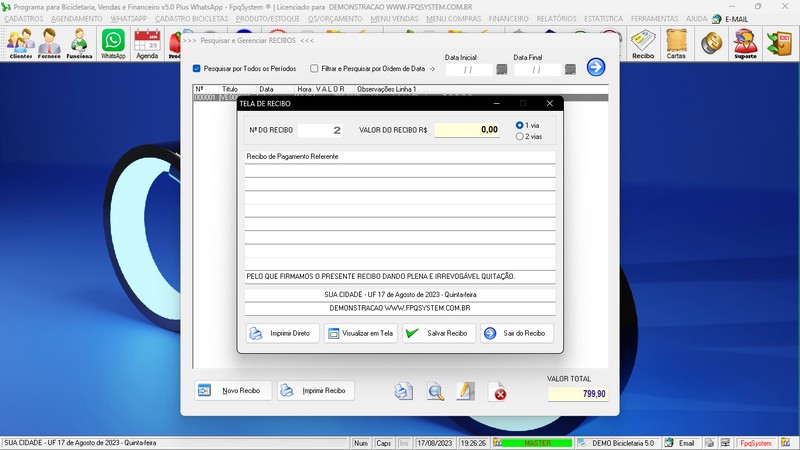This screenshot has width=800, height=450.
Task: Open the FINANCEIRO menu
Action: [x=509, y=19]
